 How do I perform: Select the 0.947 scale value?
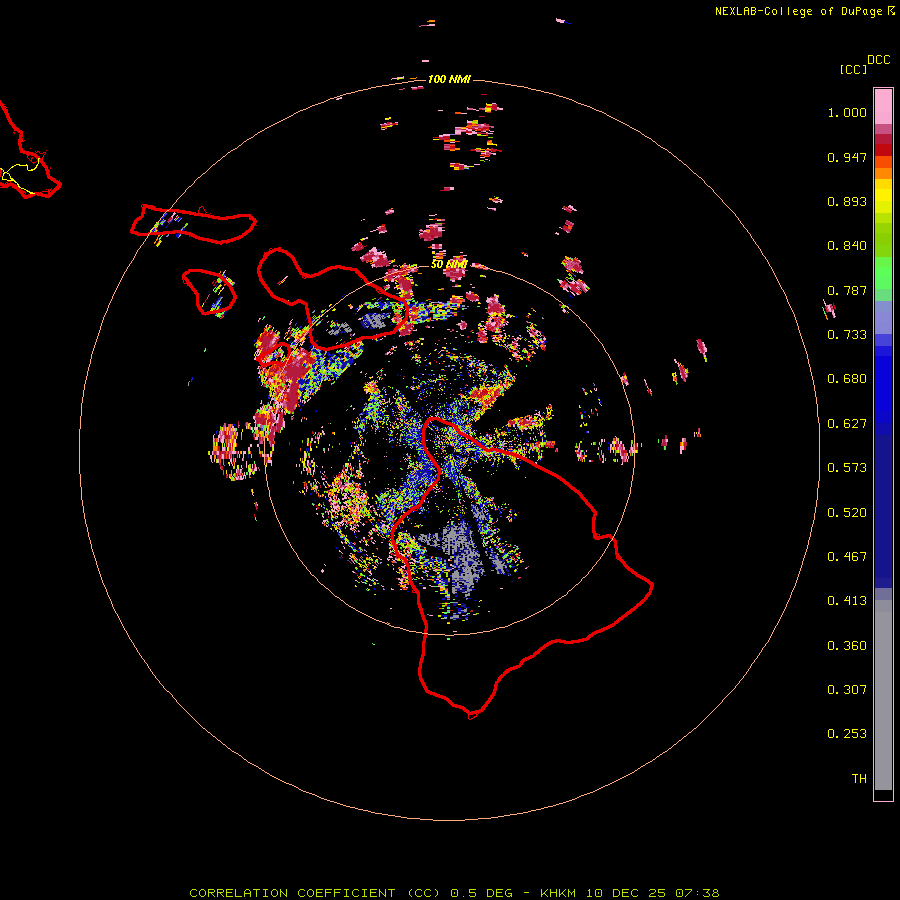(x=847, y=157)
